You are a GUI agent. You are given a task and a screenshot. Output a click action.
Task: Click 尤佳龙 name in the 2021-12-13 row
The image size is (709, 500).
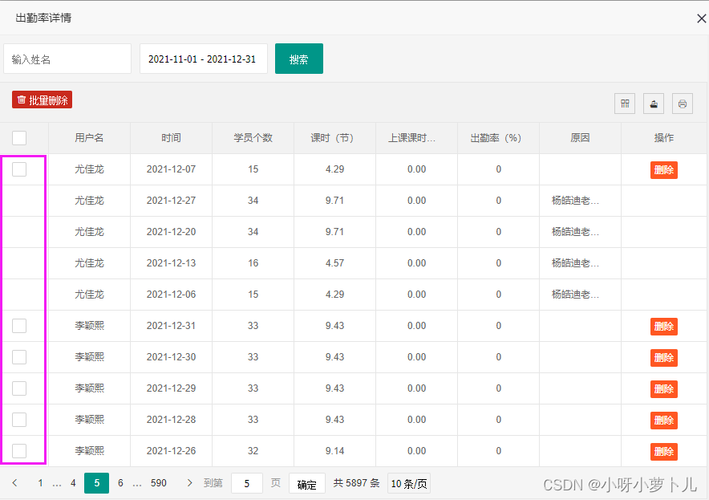tap(89, 263)
